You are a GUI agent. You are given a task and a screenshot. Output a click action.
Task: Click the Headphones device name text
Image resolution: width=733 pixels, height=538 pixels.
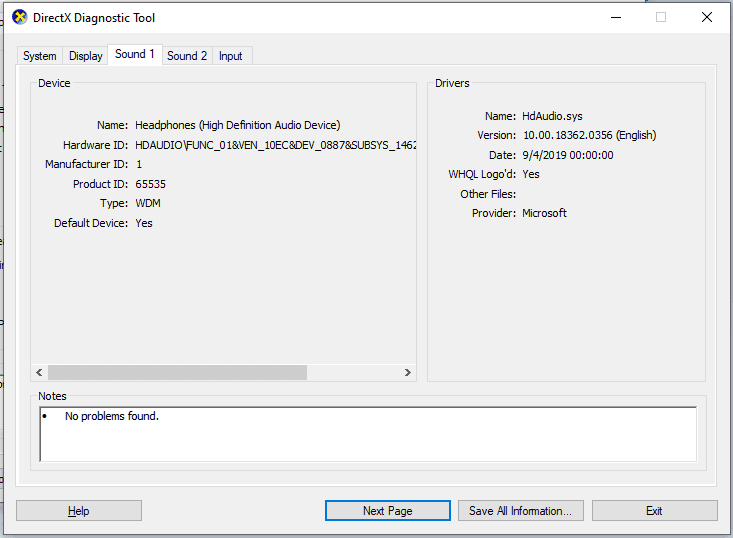point(238,125)
